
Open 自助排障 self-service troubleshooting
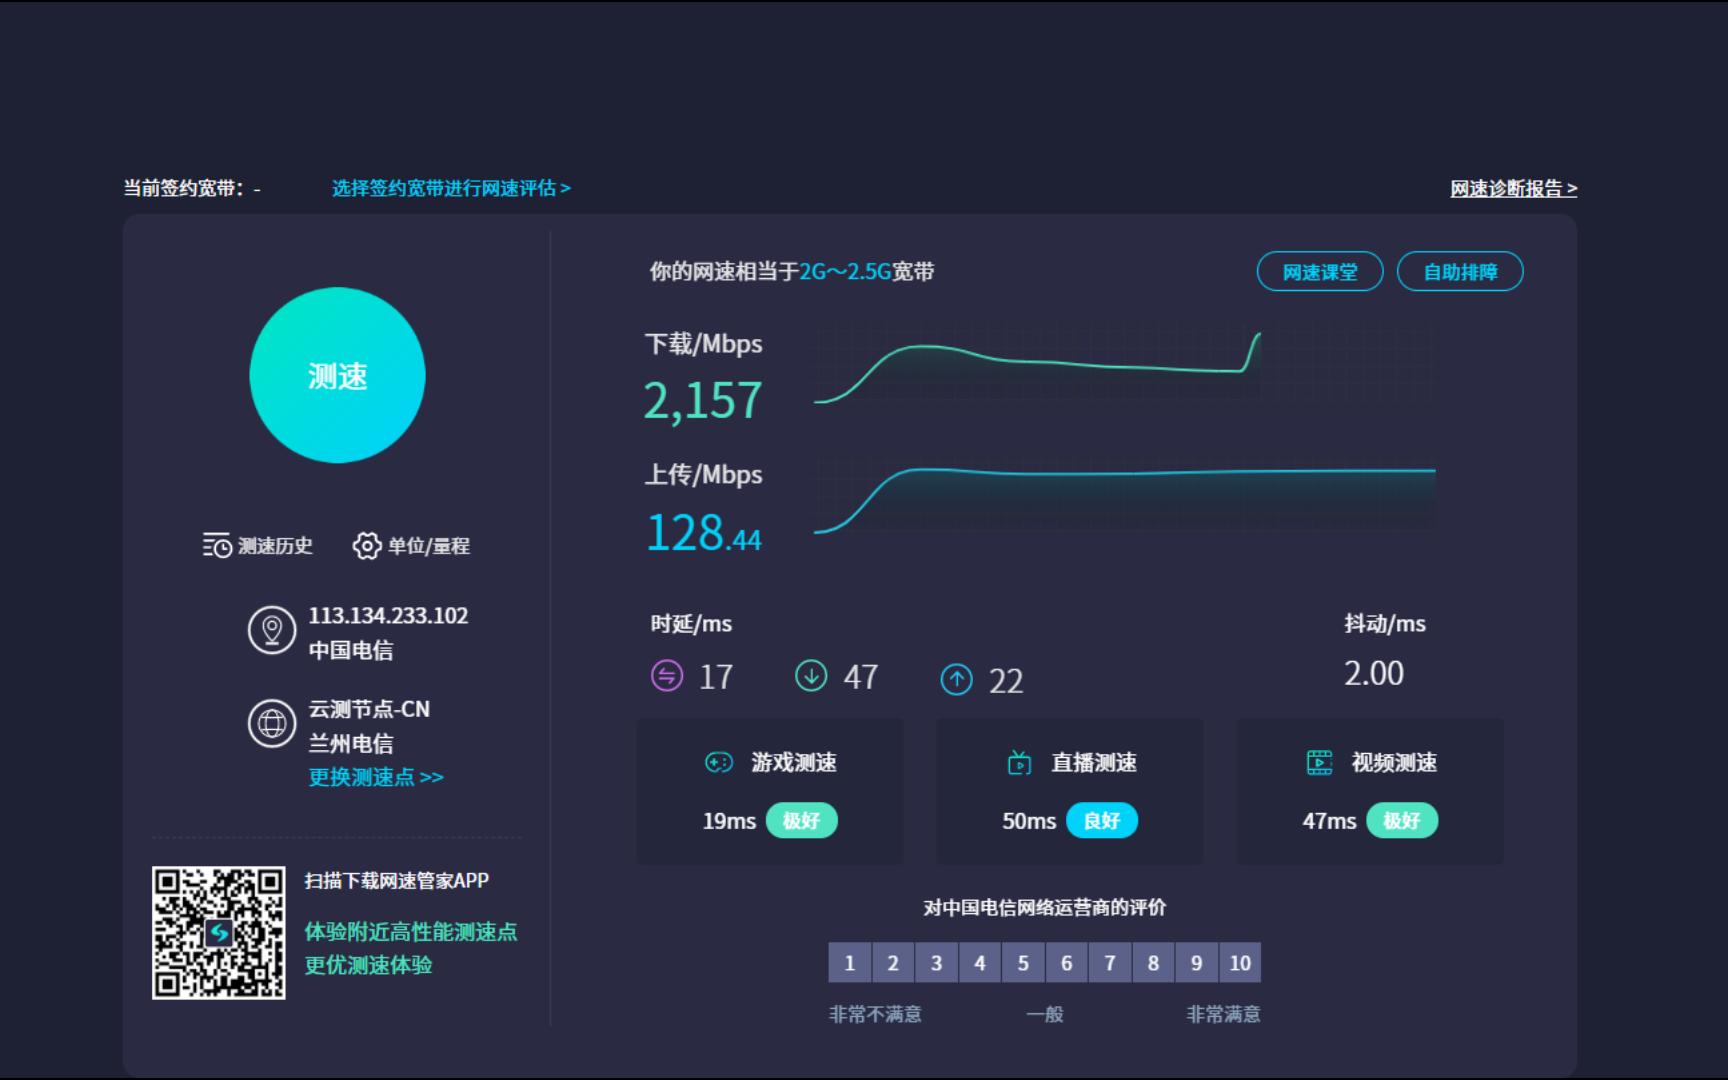pyautogui.click(x=1460, y=270)
